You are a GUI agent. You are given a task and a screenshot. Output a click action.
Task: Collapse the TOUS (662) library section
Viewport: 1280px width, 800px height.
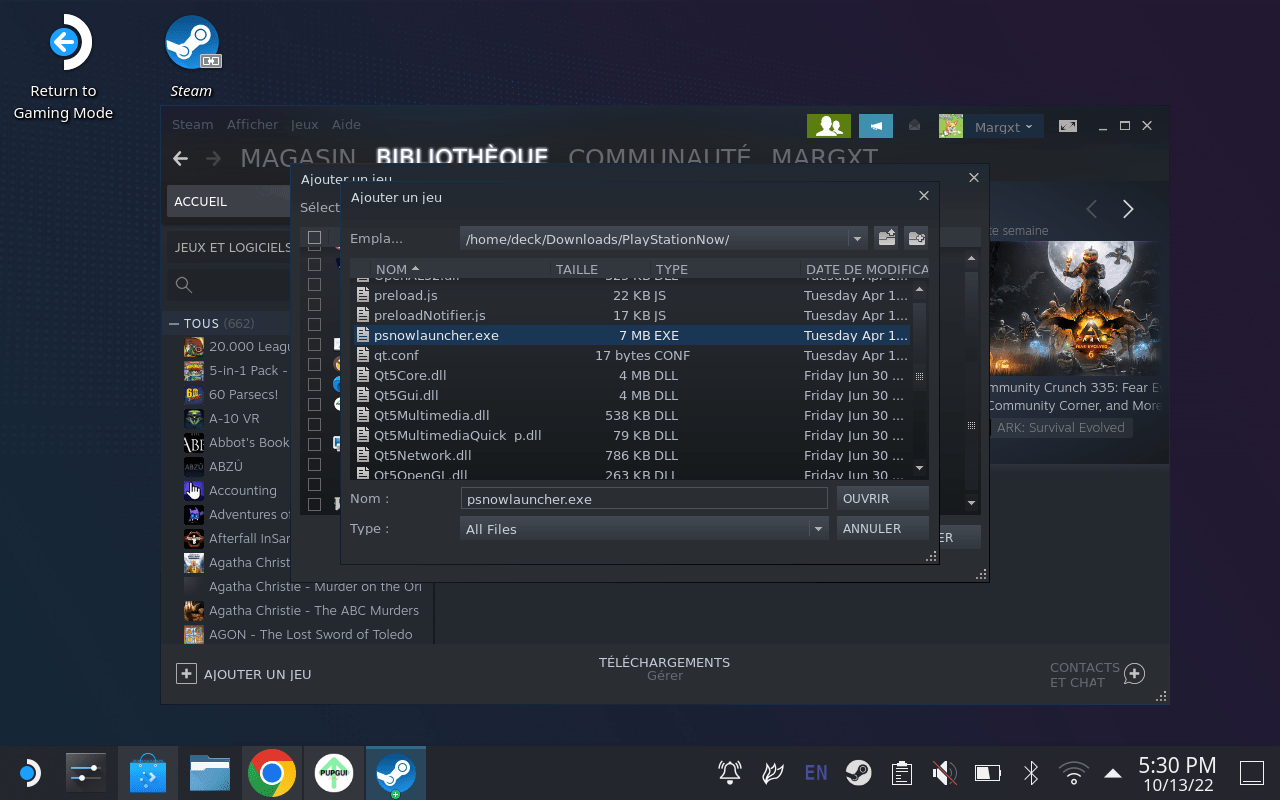(x=172, y=324)
